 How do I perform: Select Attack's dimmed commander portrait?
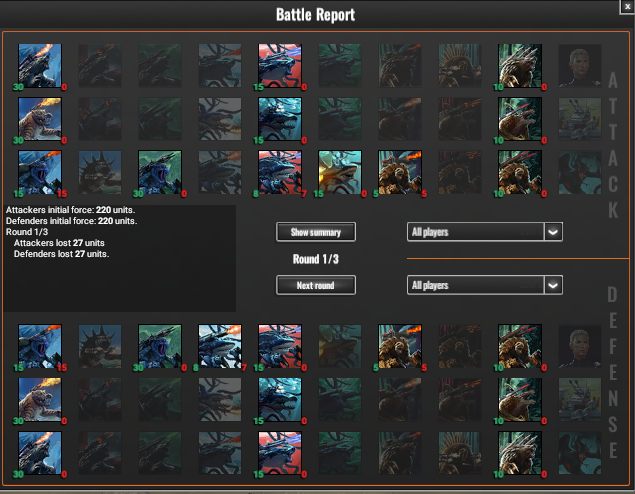[580, 66]
